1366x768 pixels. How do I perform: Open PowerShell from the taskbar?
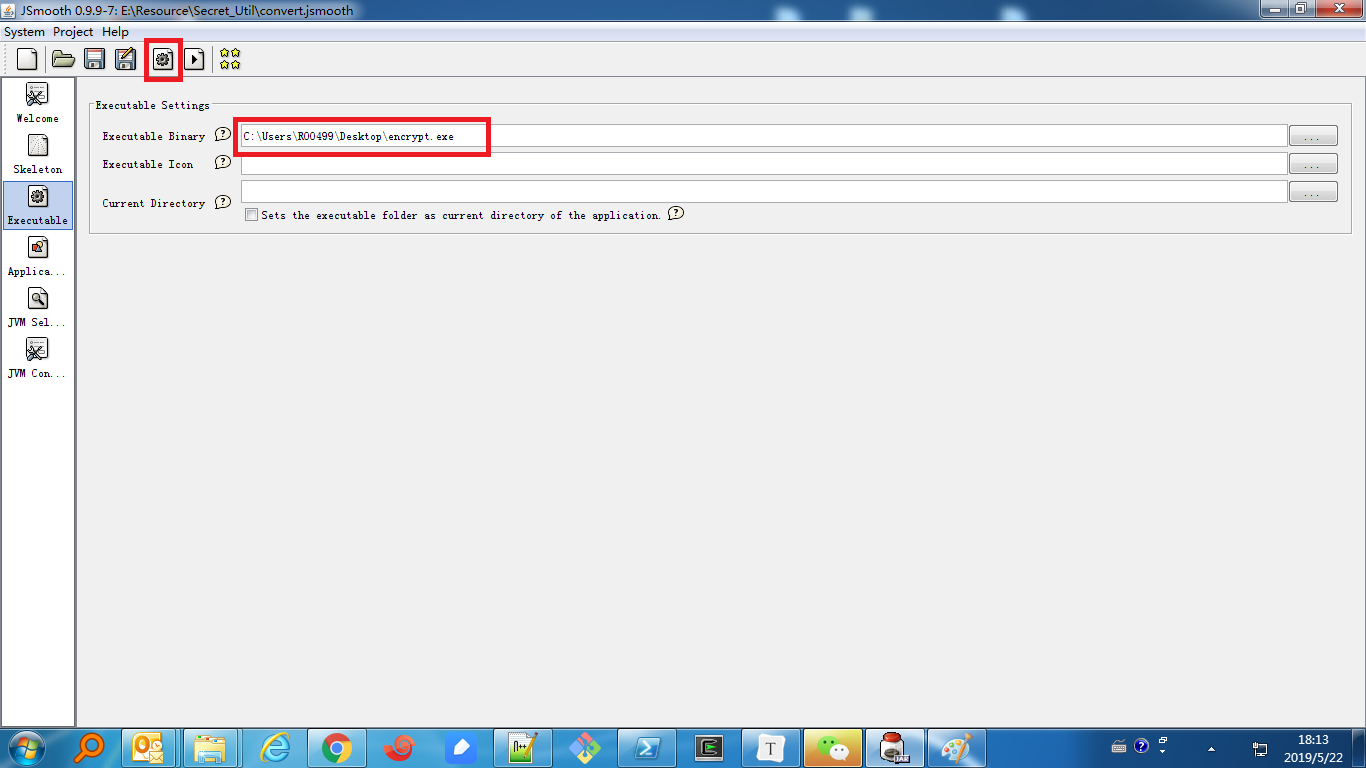point(647,747)
